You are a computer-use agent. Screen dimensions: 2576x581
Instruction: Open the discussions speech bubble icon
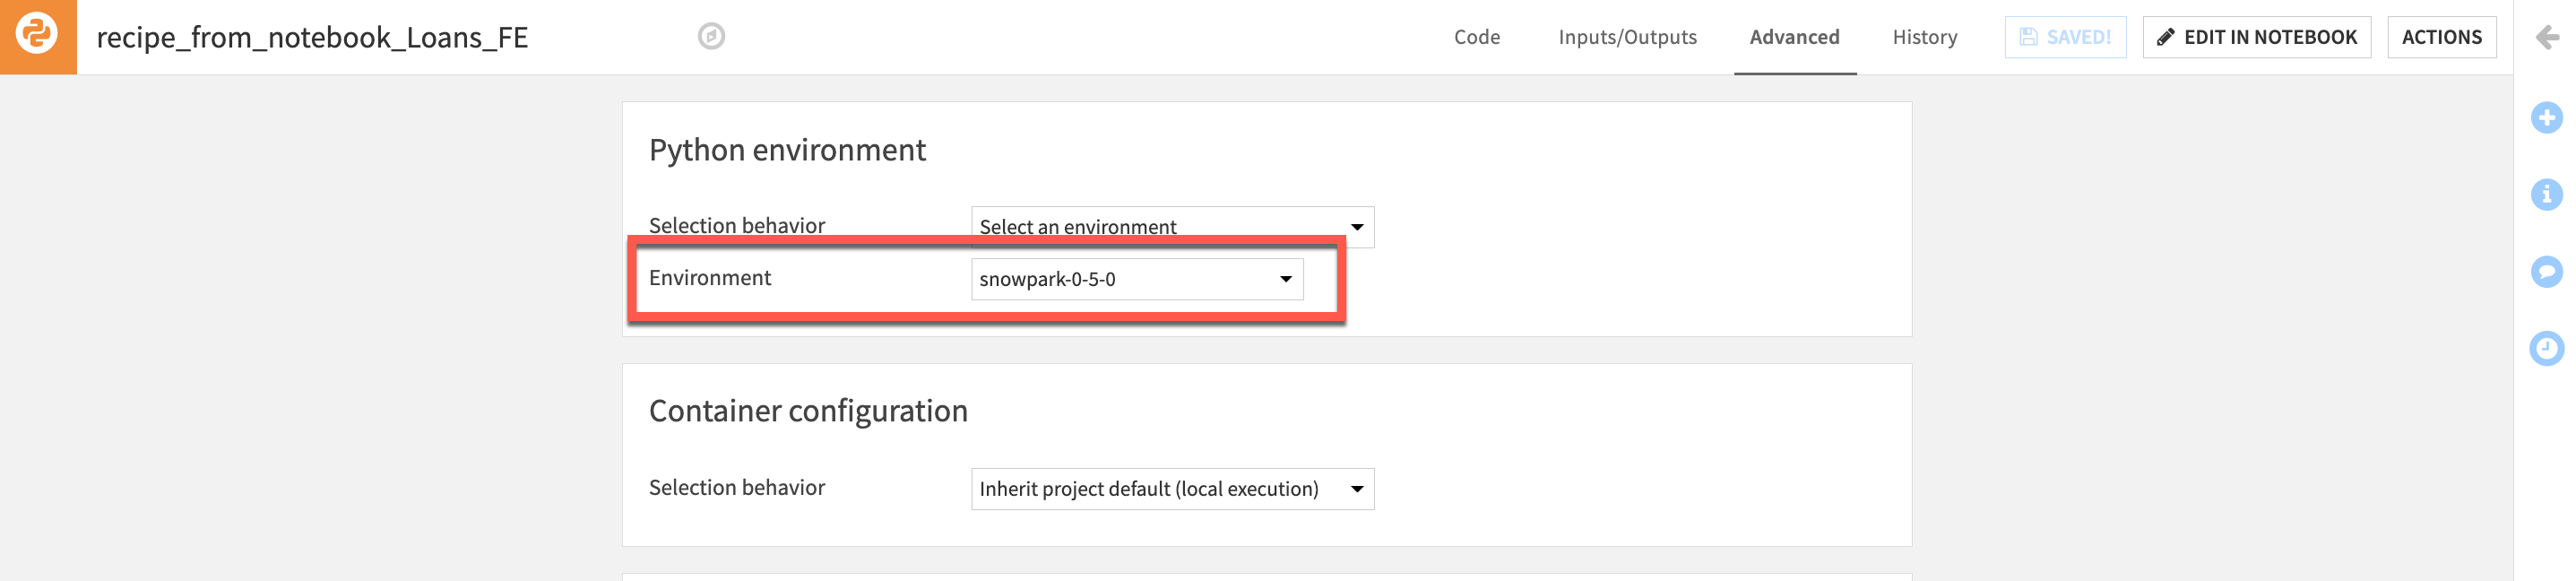click(x=2546, y=271)
